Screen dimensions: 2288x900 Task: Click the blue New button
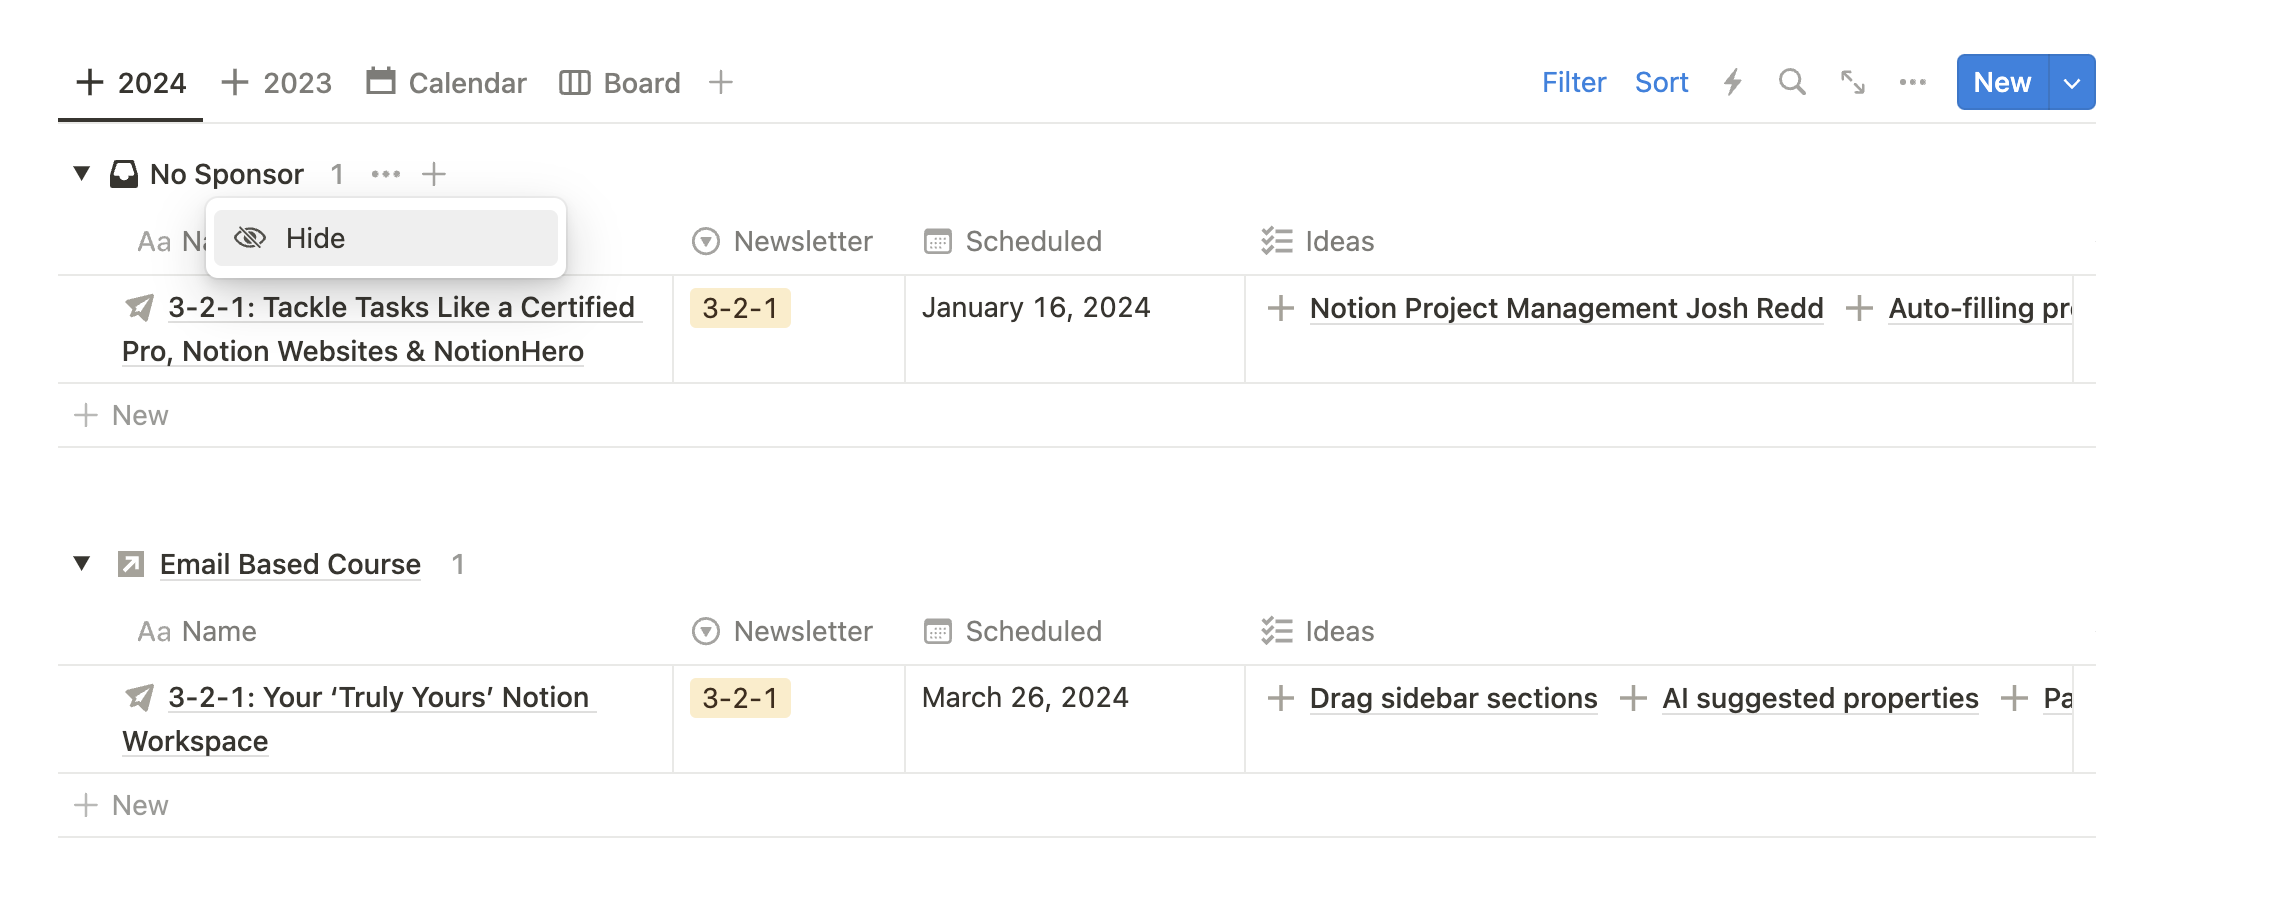point(2001,82)
